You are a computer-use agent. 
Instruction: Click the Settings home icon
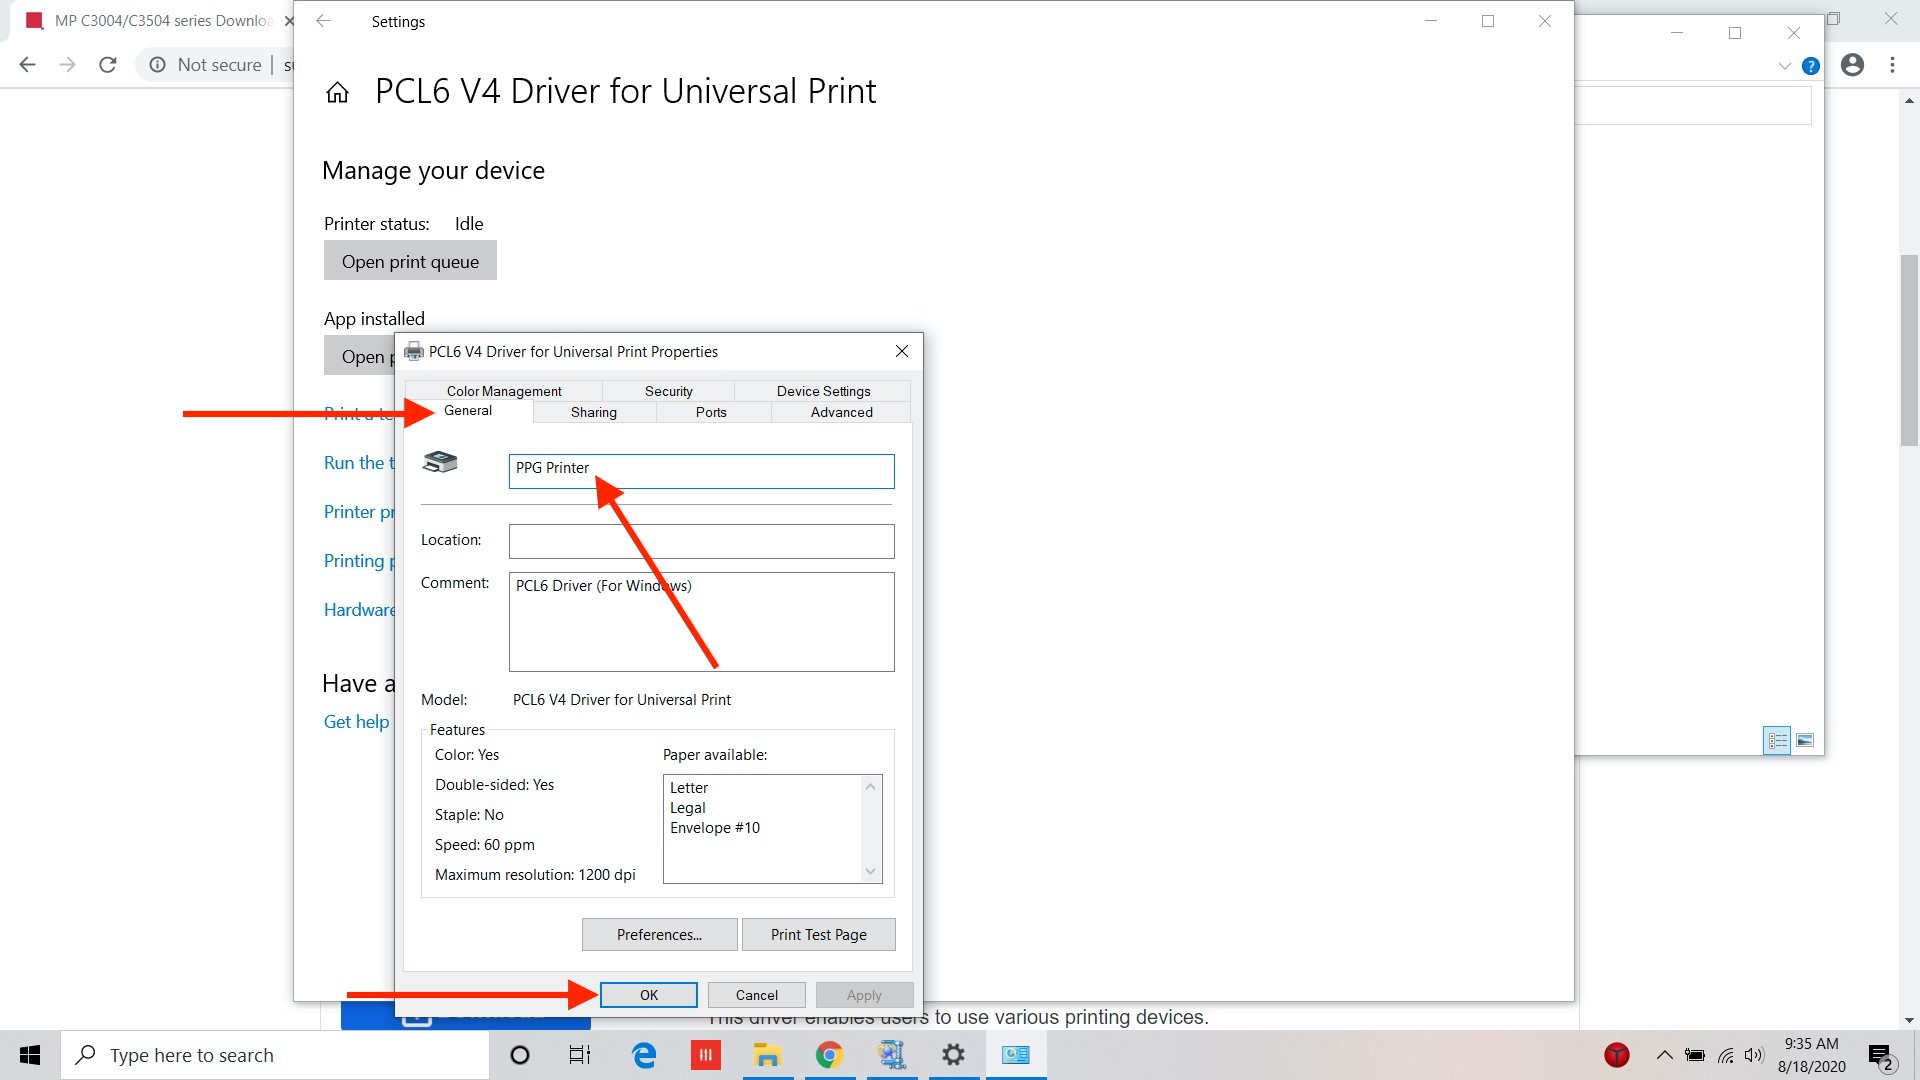(x=337, y=93)
